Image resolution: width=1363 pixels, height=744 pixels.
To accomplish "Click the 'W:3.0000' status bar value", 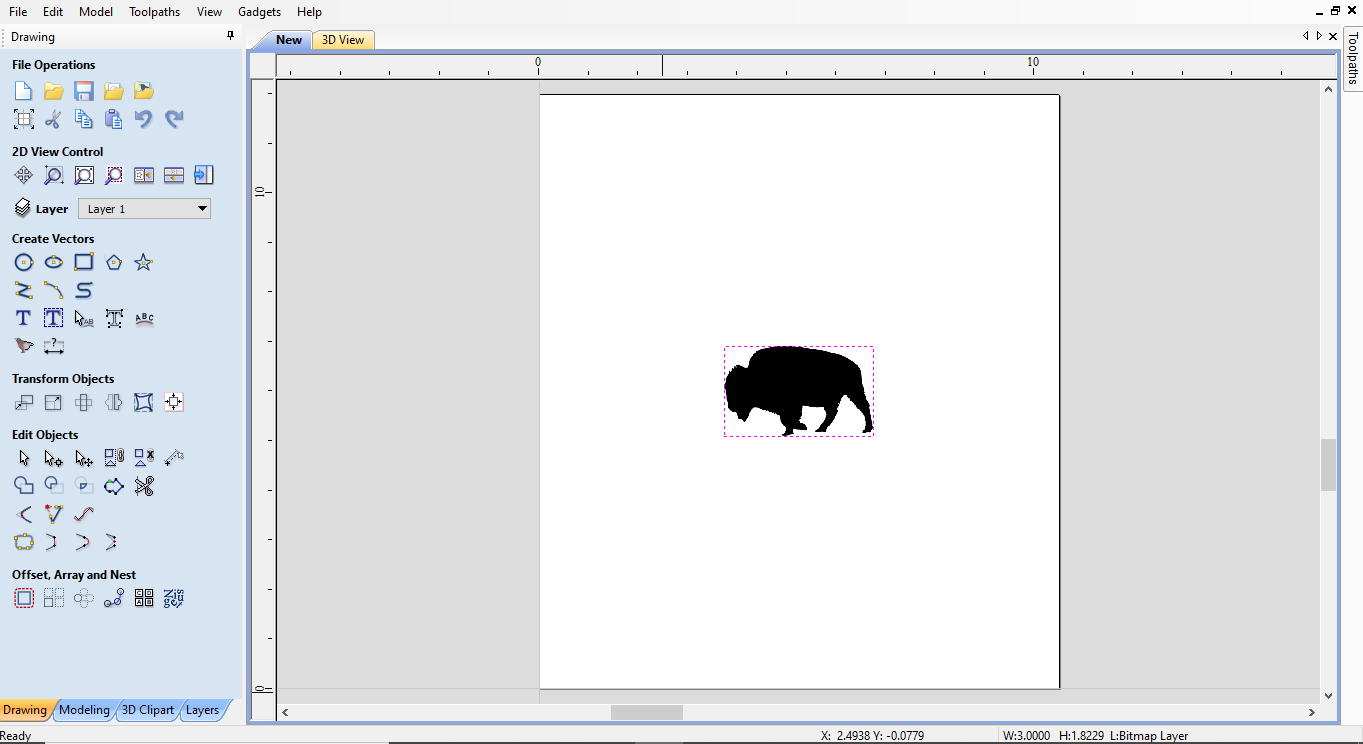I will pyautogui.click(x=1026, y=736).
